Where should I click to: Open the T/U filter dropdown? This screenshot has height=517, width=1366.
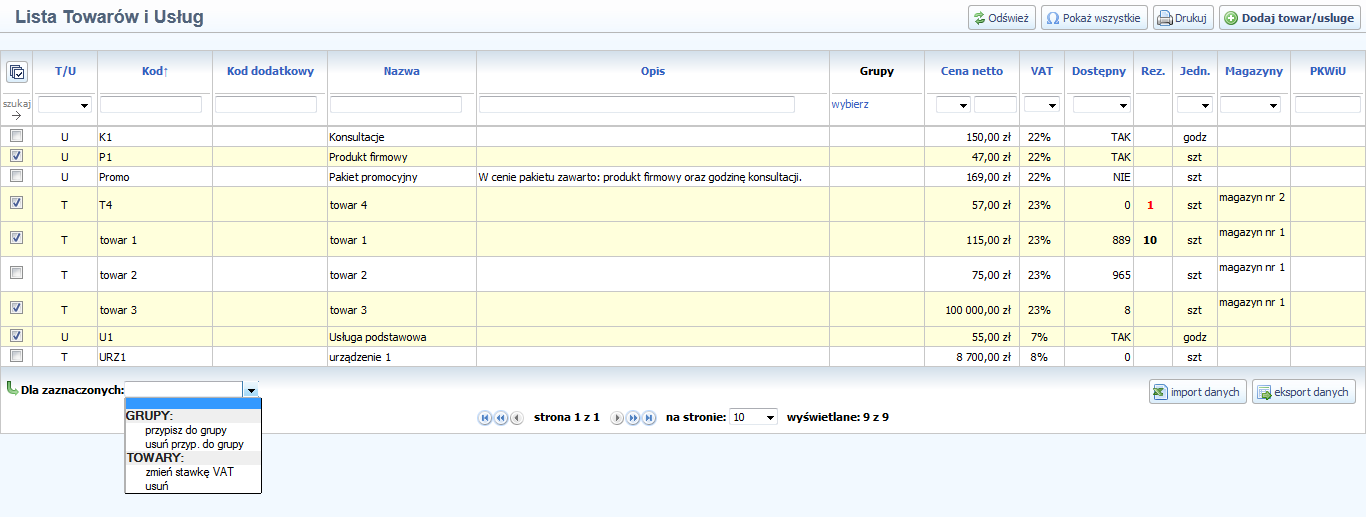65,105
